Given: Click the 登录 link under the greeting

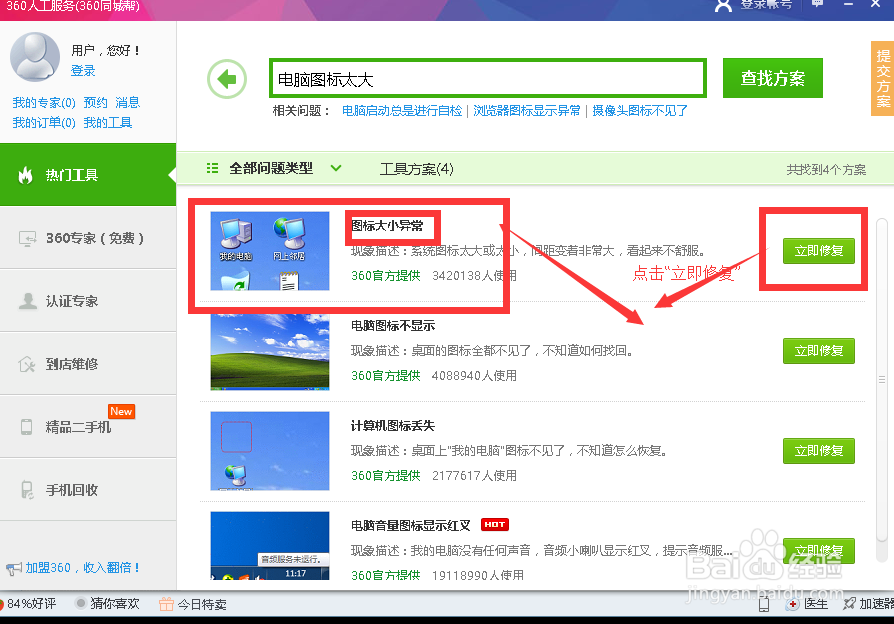Looking at the screenshot, I should click(83, 71).
